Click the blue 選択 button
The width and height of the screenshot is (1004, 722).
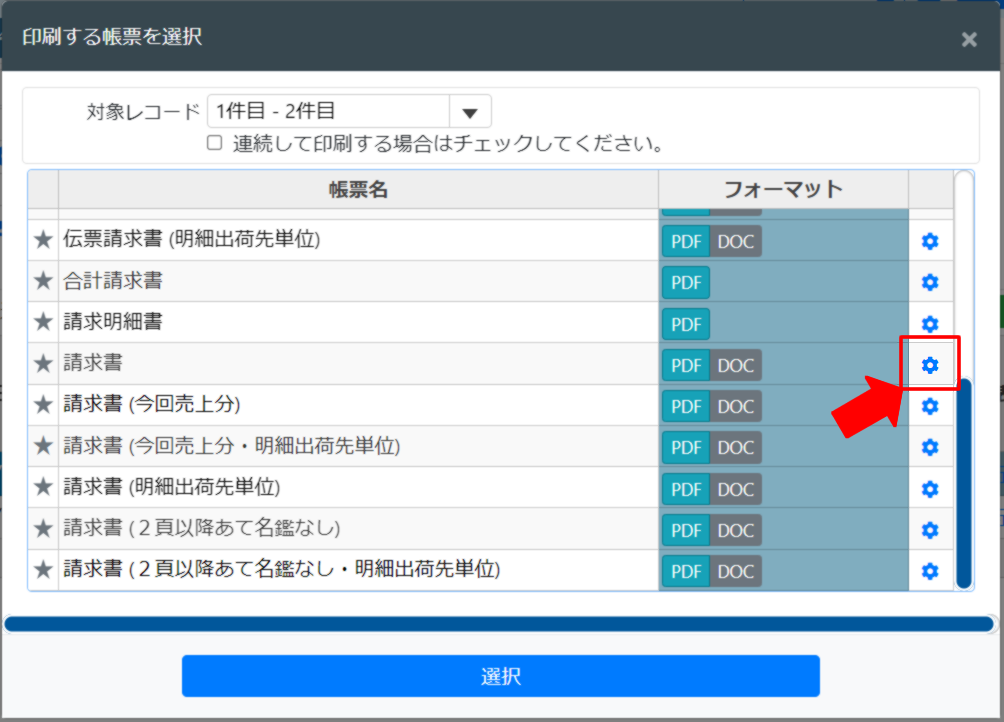(500, 676)
